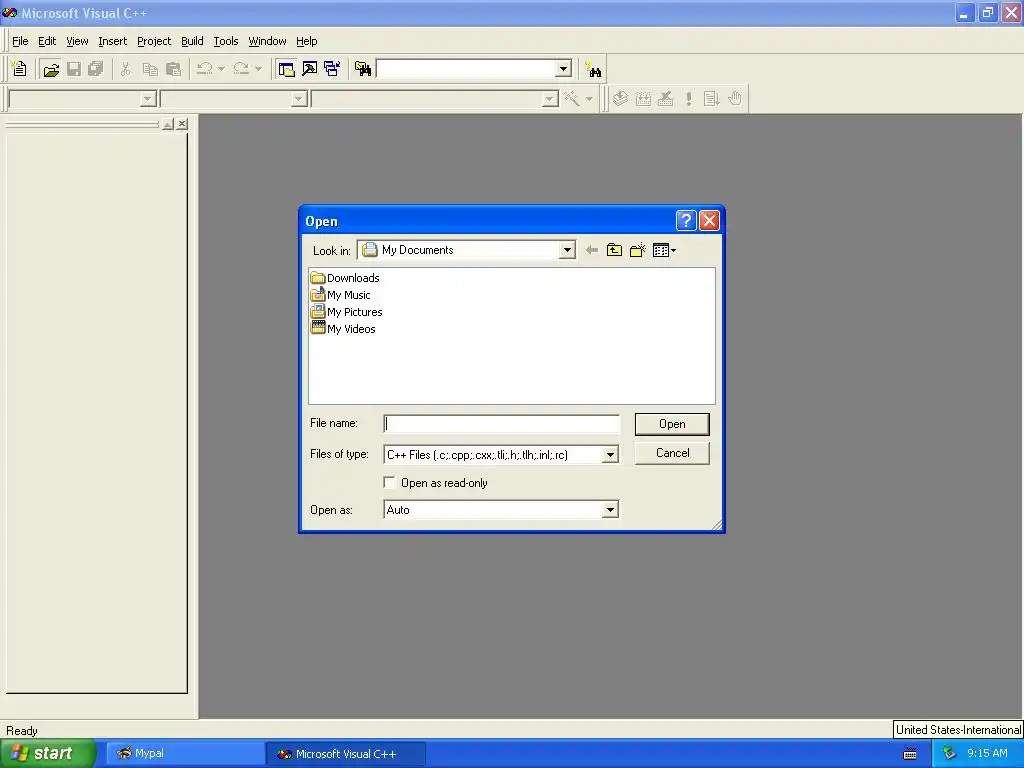Click the binoculars Search icon
The width and height of the screenshot is (1024, 768).
point(594,69)
